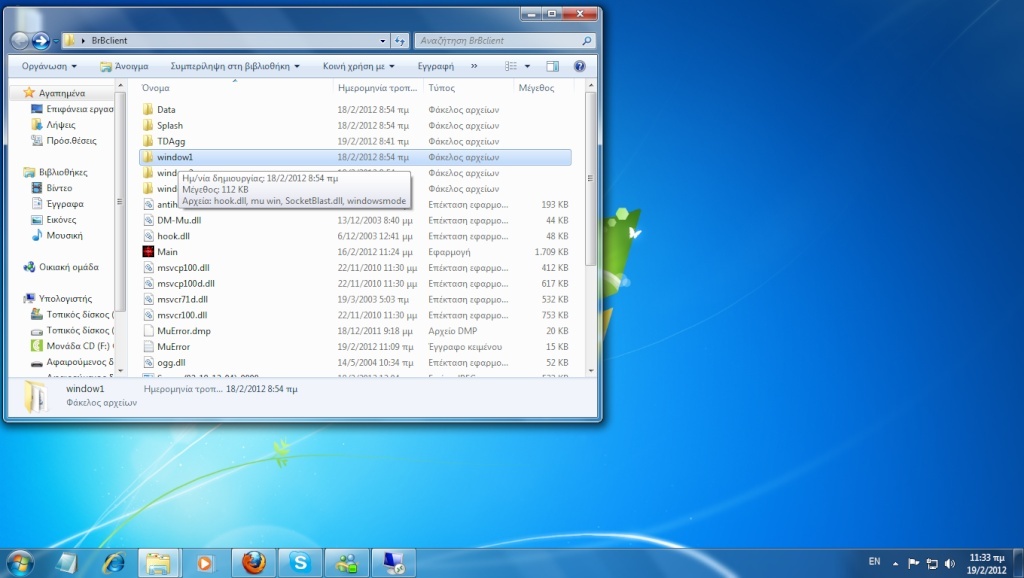Click the navigation pane scrollbar down arrow
Viewport: 1024px width, 578px height.
[120, 371]
